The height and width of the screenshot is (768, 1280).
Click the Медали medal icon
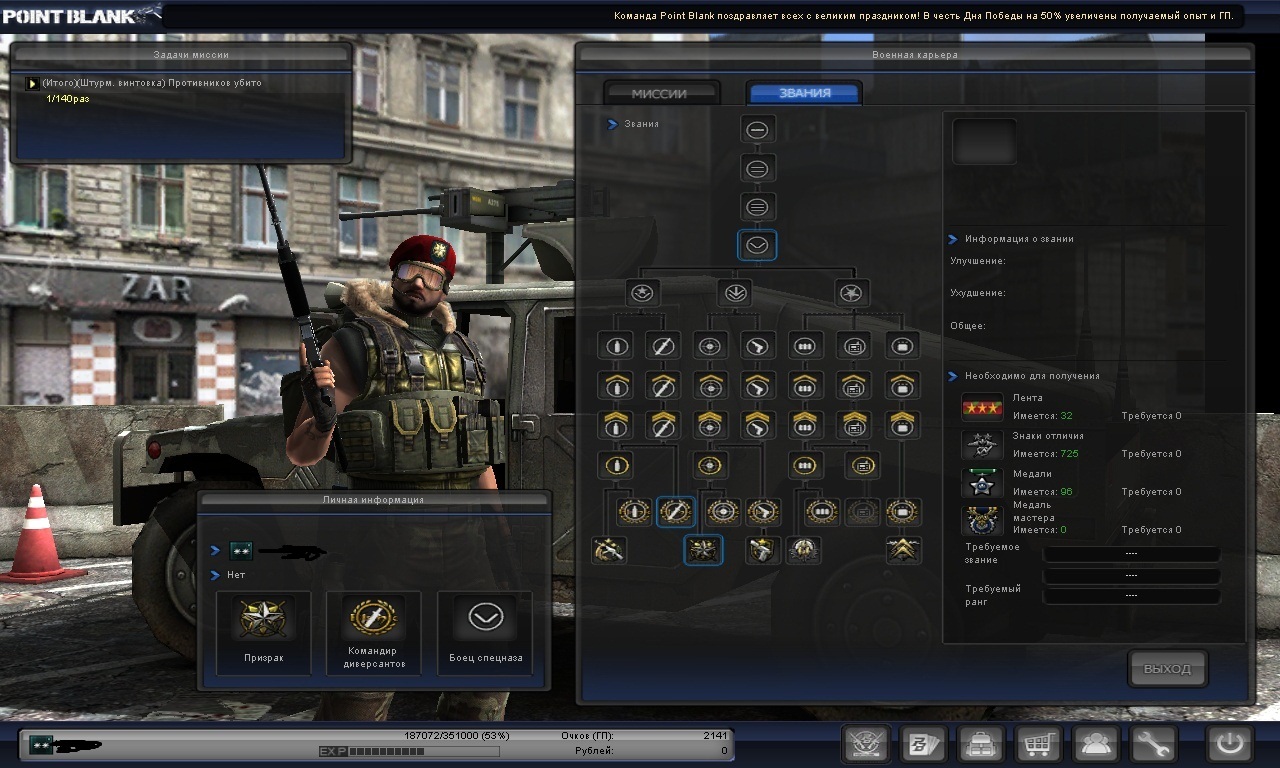pos(982,483)
